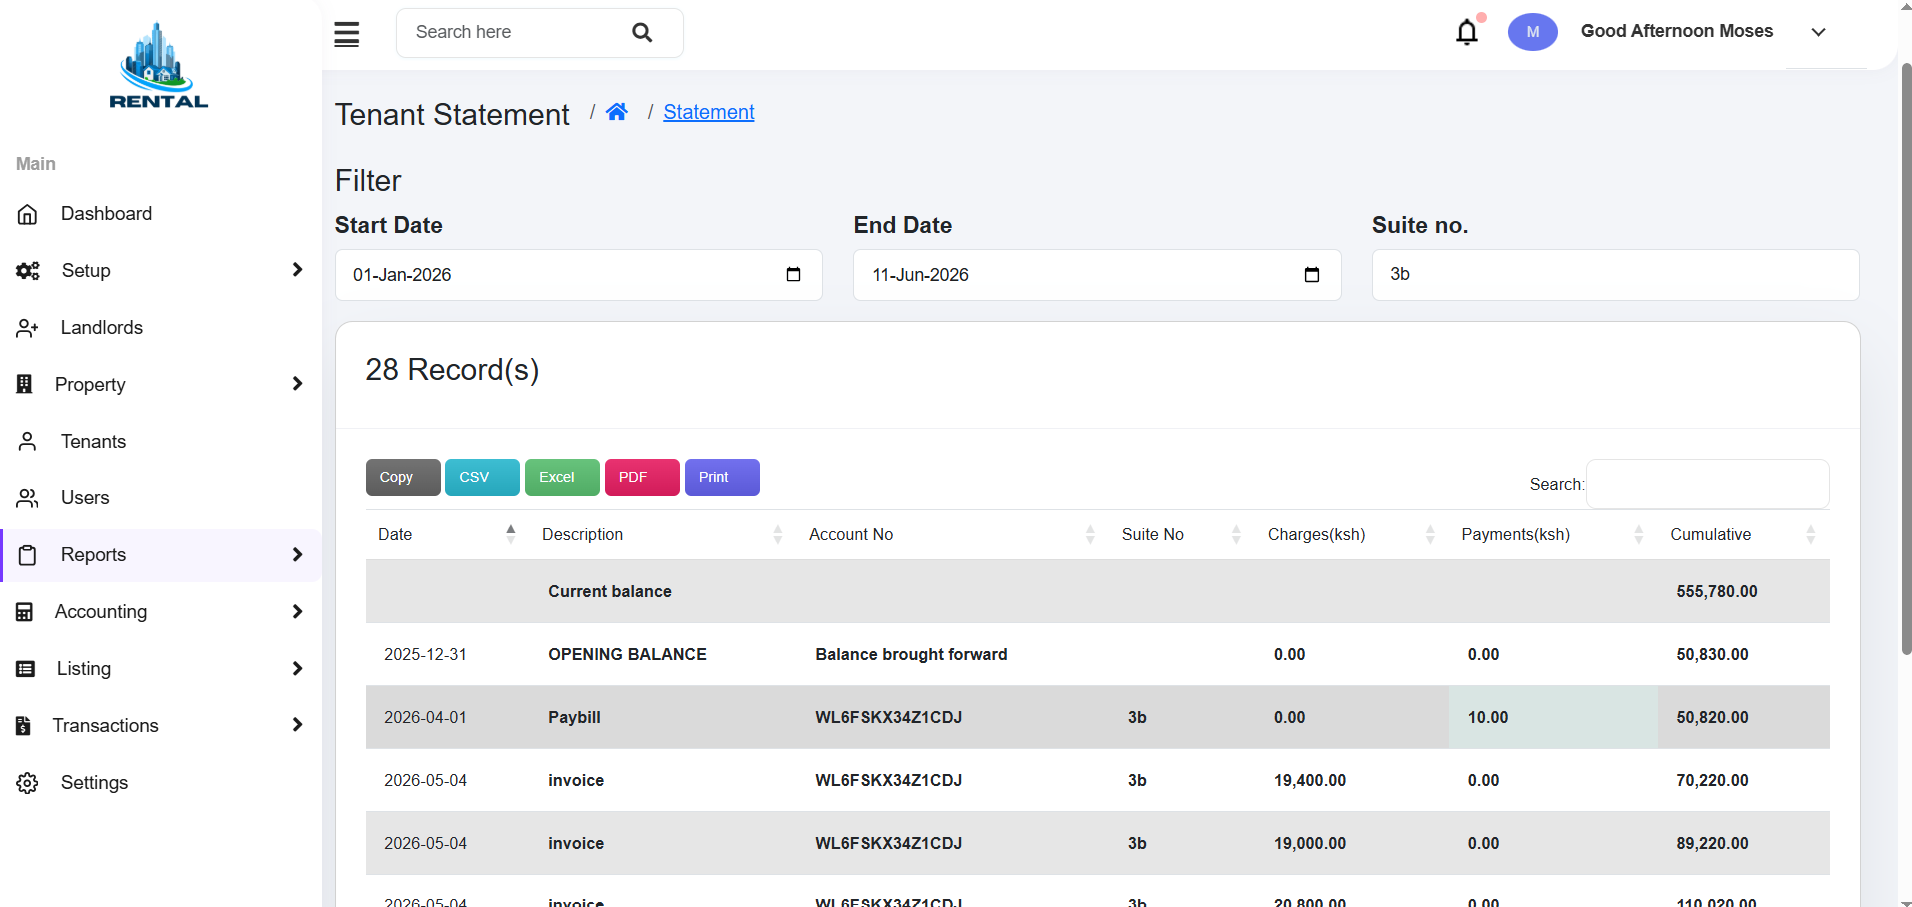Export table as PDF
The width and height of the screenshot is (1912, 907).
[x=642, y=477]
